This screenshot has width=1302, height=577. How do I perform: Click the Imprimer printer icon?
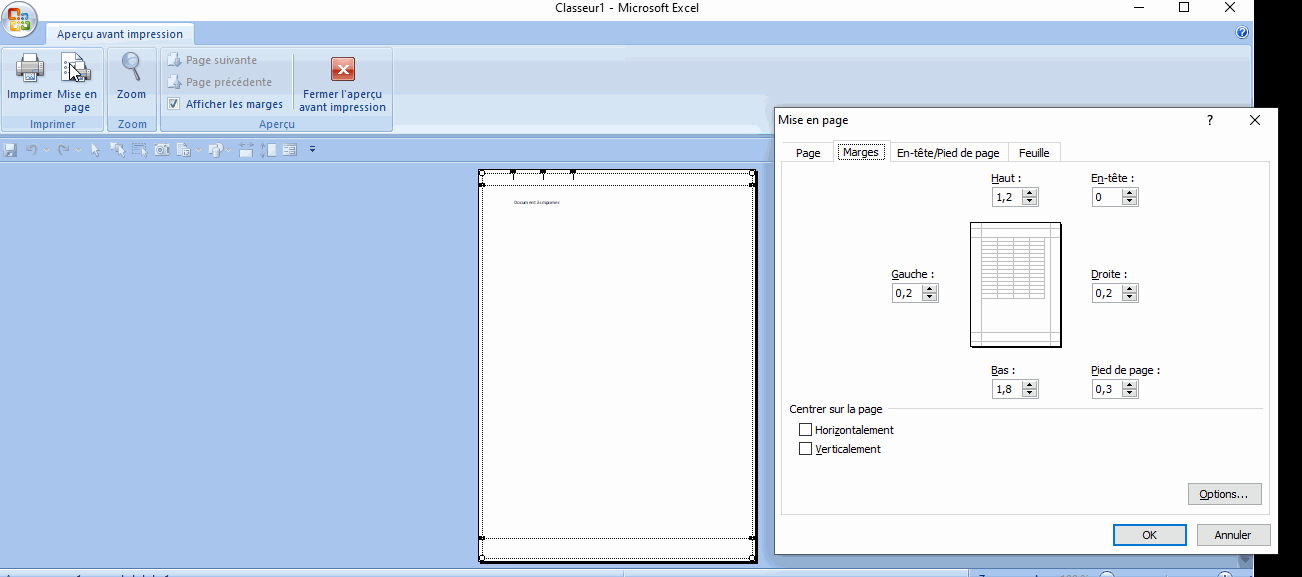click(29, 70)
